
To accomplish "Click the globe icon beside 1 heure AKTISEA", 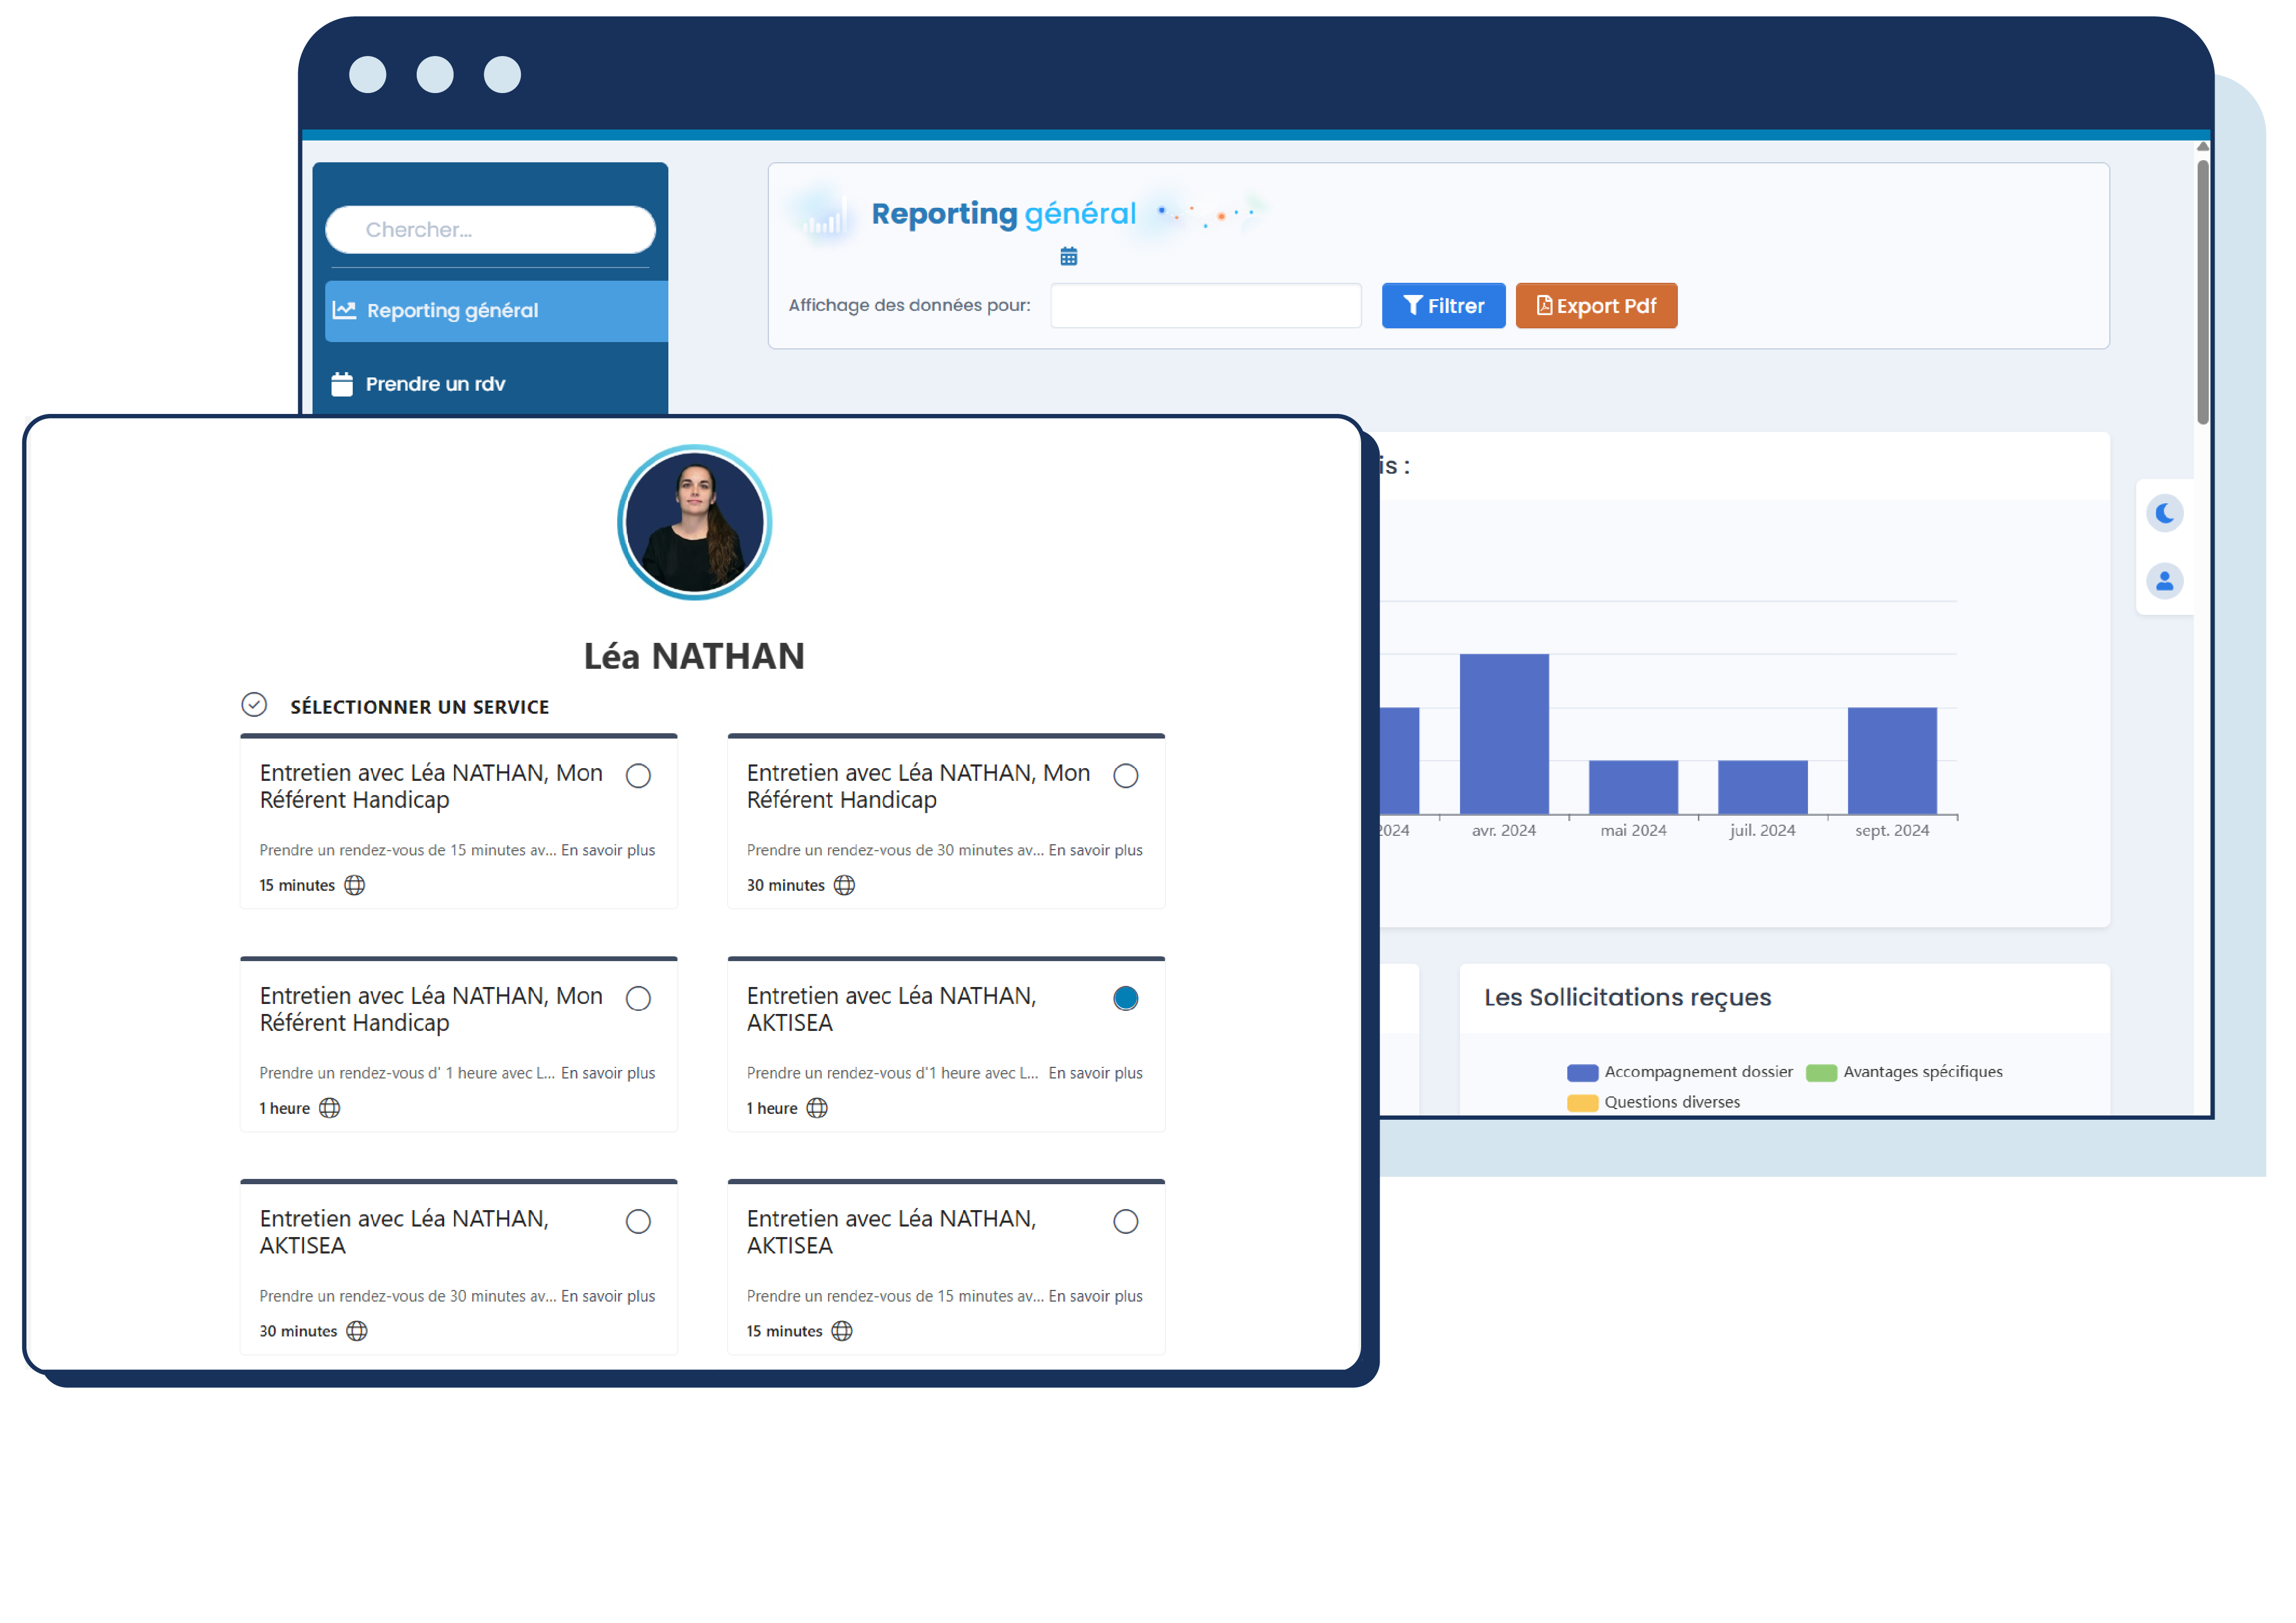I will coord(817,1108).
